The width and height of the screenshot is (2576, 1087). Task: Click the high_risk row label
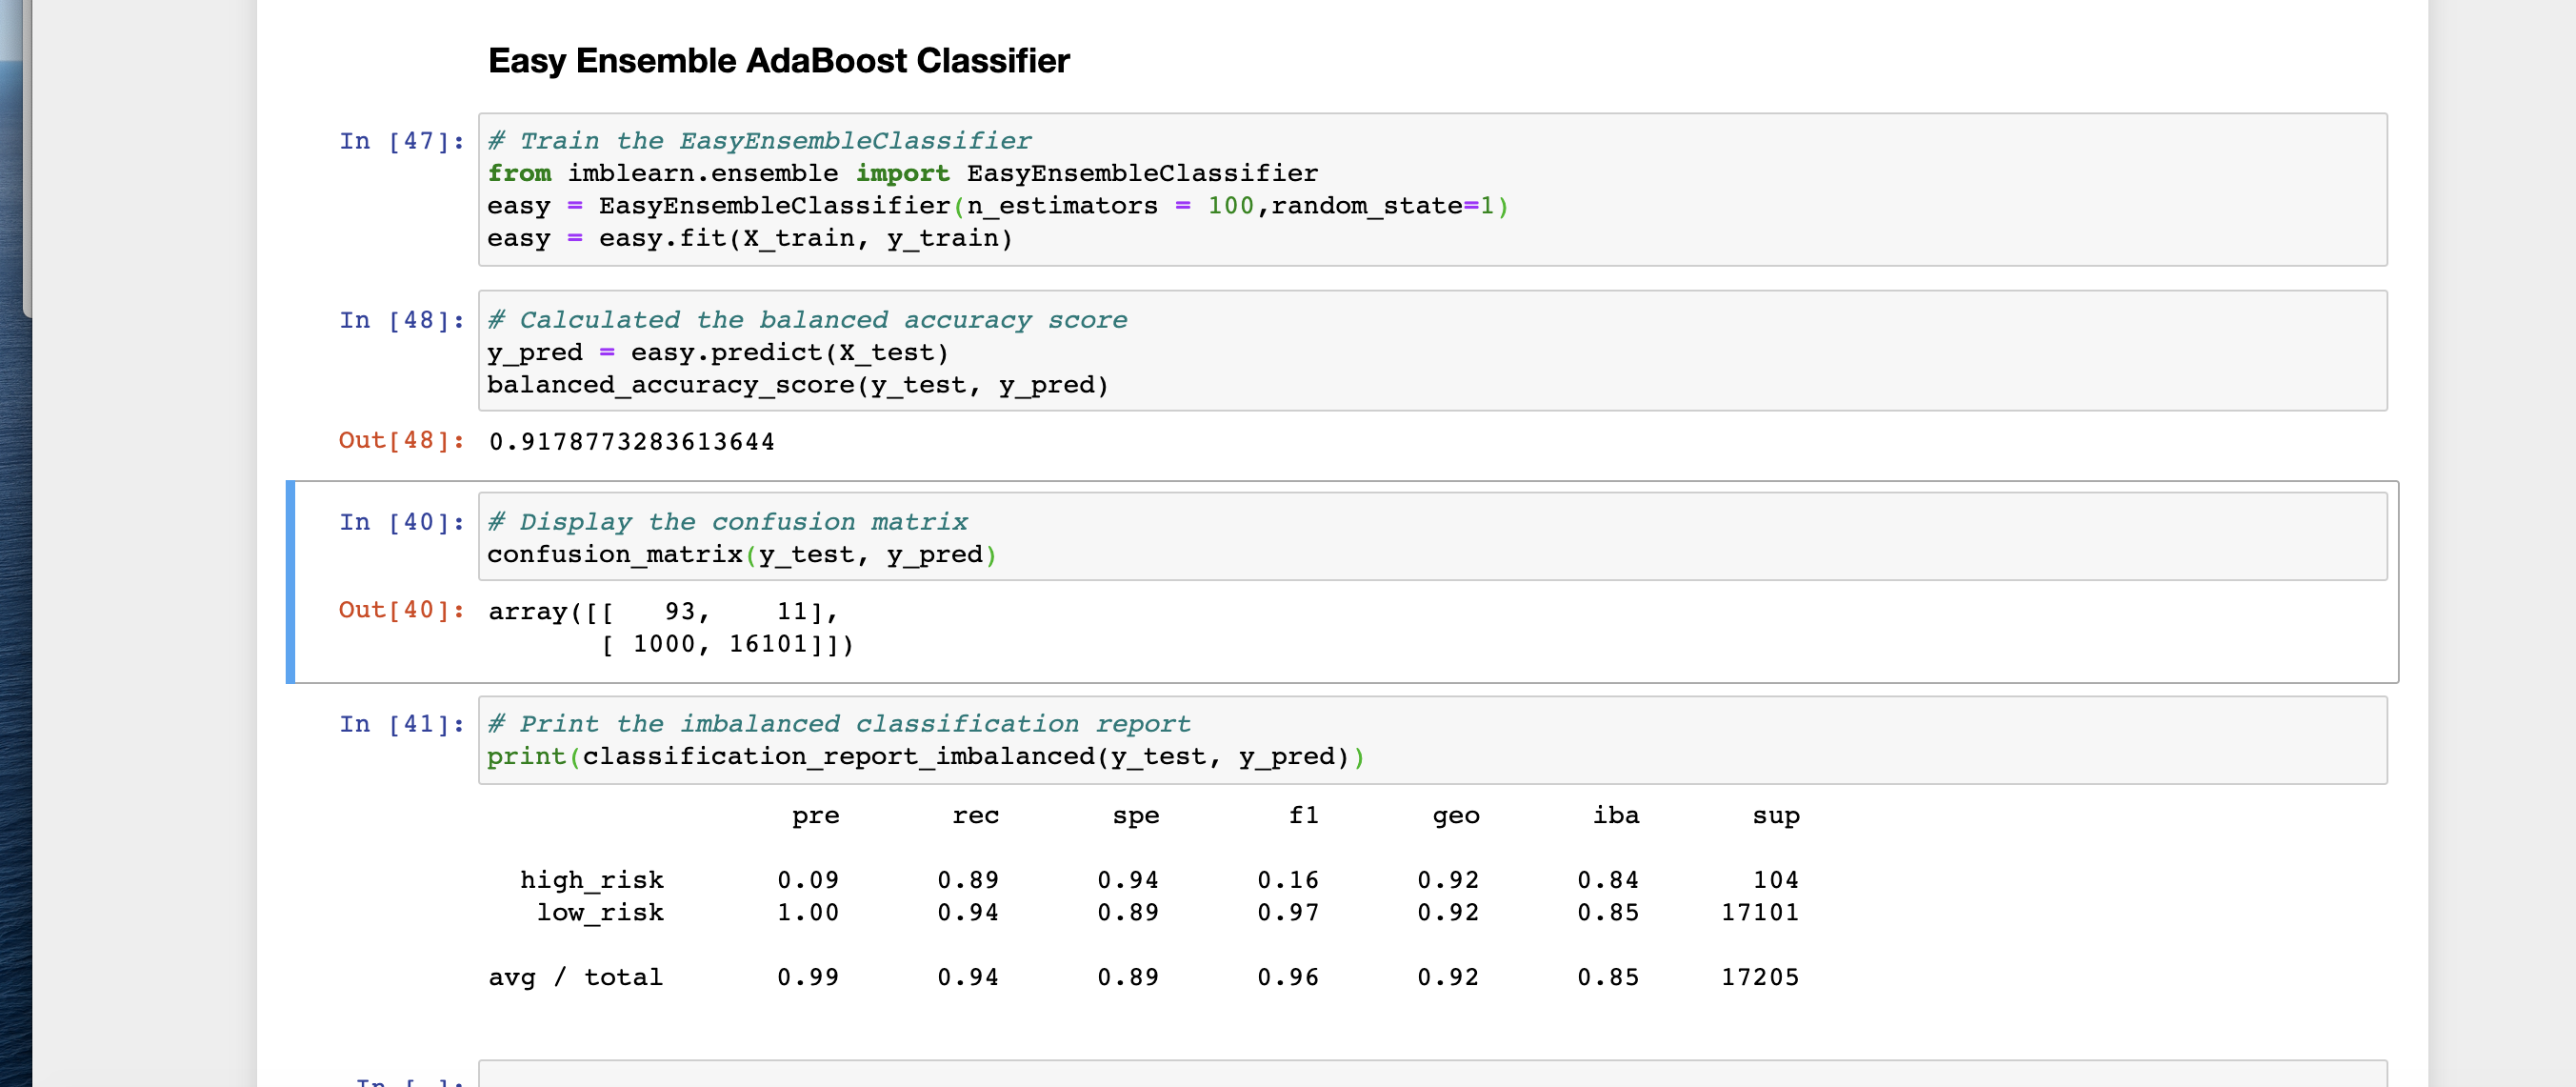click(x=592, y=880)
